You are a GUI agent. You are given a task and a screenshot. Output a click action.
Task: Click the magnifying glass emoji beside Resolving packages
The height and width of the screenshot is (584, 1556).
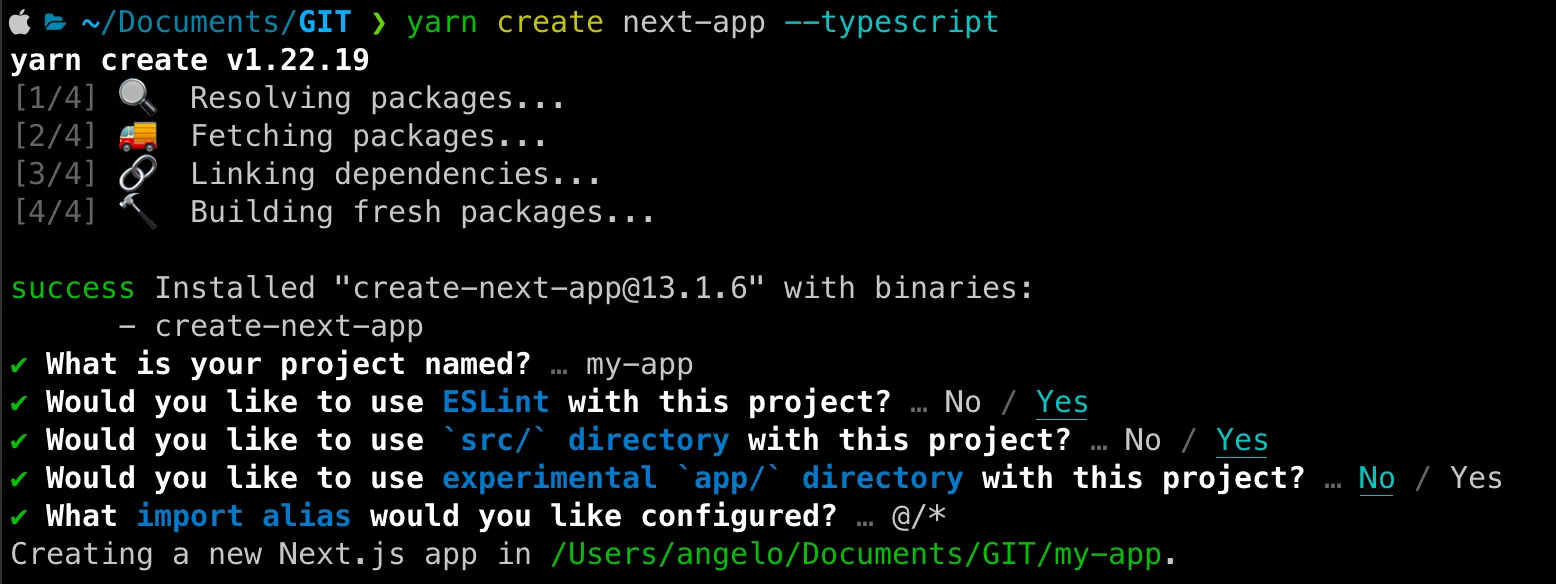[x=137, y=97]
